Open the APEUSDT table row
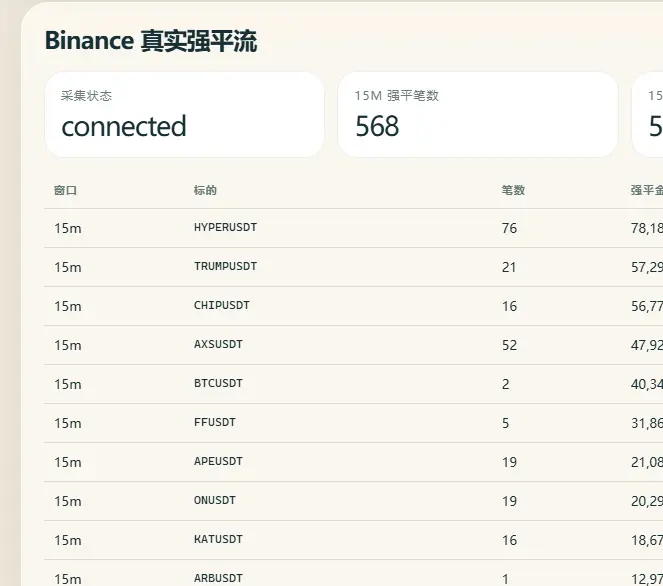This screenshot has height=586, width=663. point(353,462)
